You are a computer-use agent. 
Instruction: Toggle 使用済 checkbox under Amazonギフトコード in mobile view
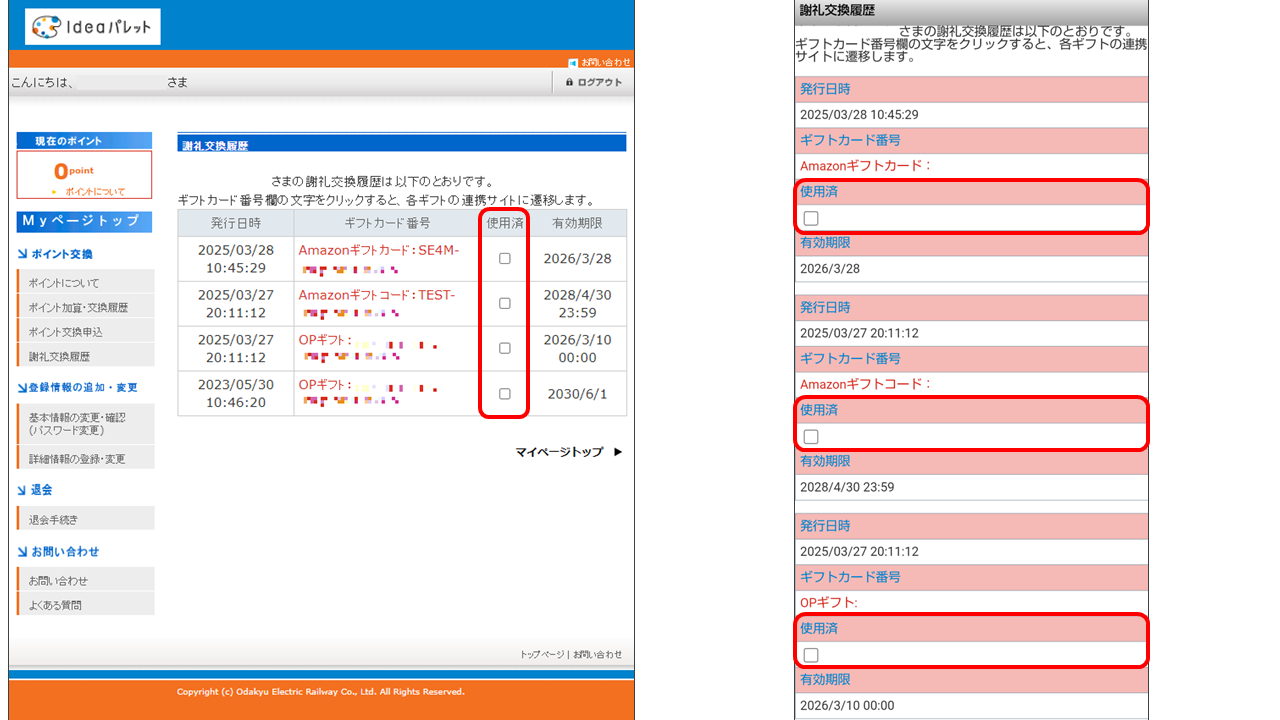click(811, 437)
